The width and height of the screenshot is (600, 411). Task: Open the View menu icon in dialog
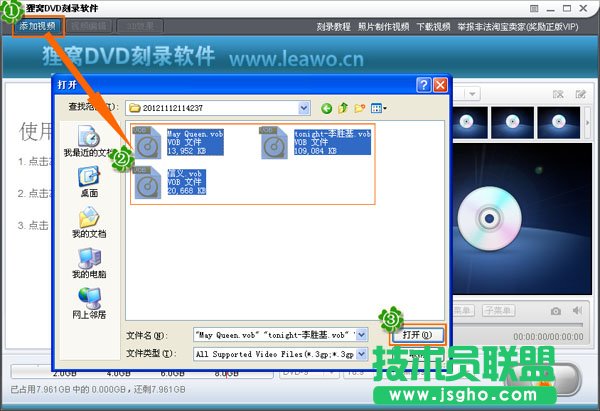[379, 107]
